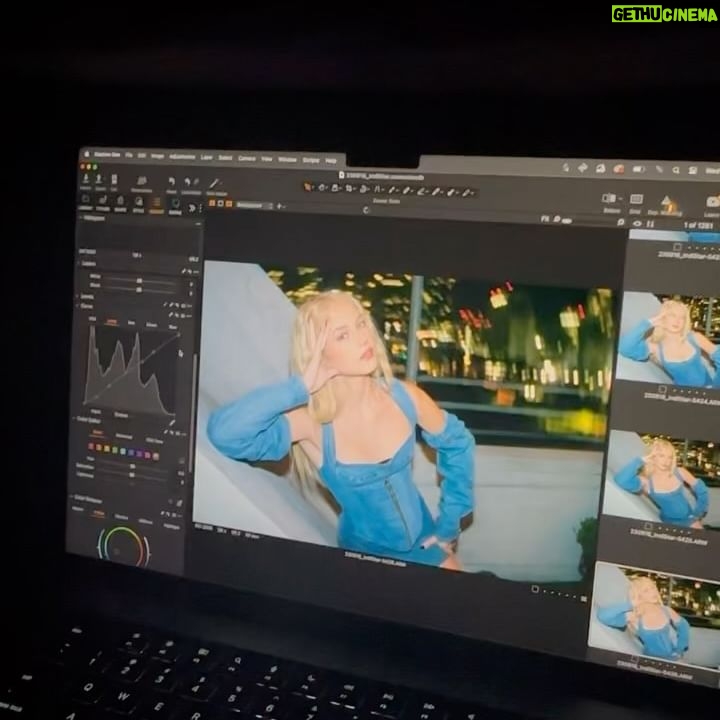The image size is (720, 720).
Task: Open the second tool tab next to Library
Action: click(103, 200)
